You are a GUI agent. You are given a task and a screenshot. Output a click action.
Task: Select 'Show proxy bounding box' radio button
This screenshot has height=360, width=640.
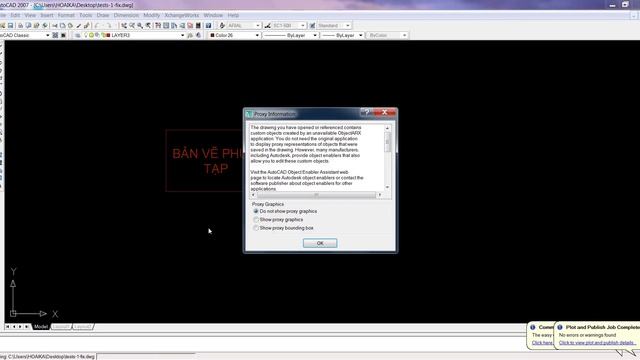(x=256, y=228)
